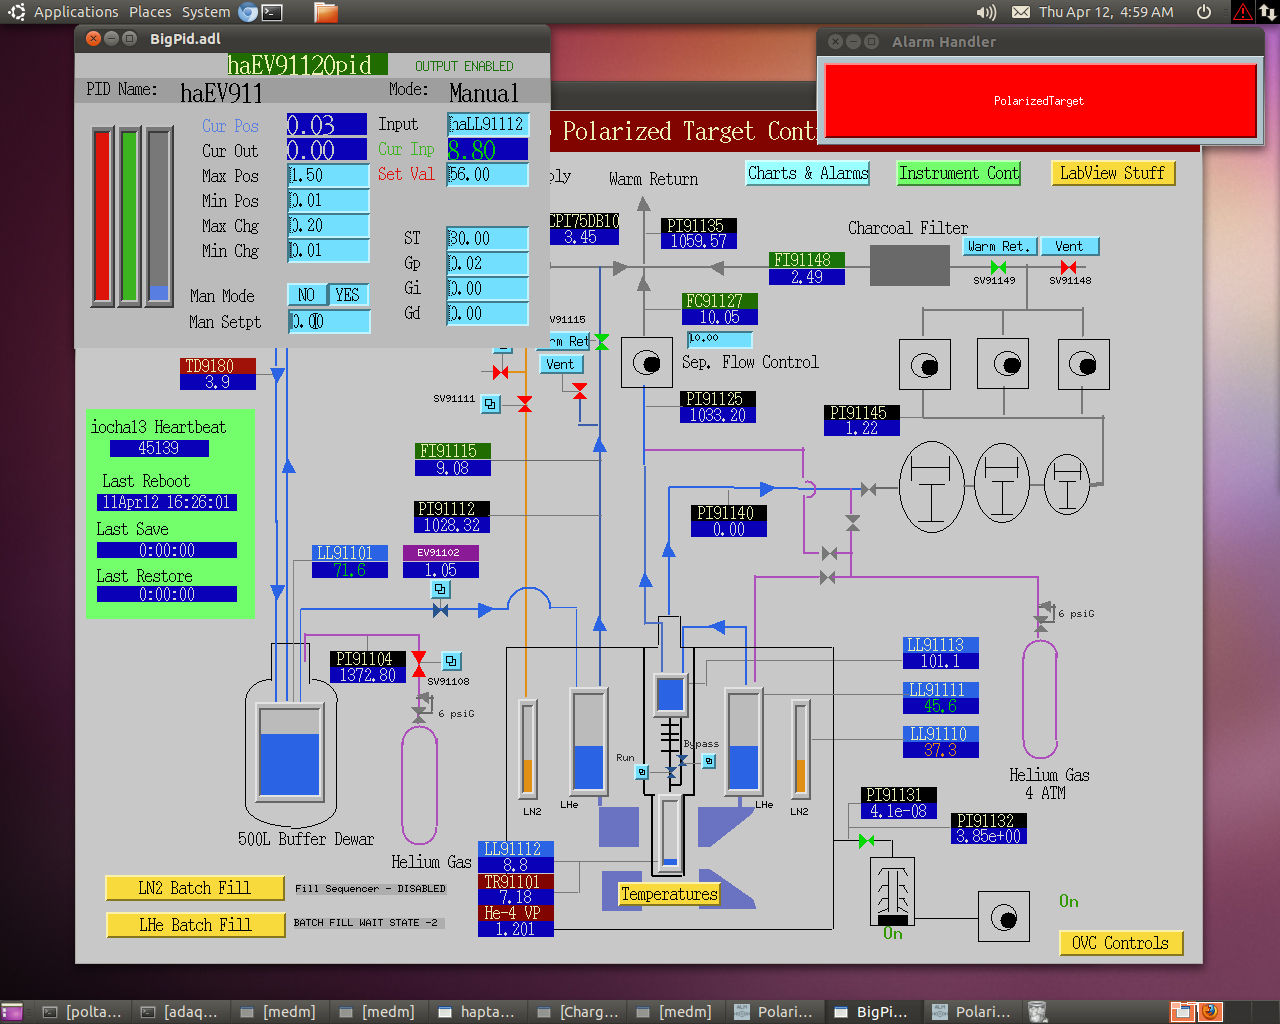Click the pump symbol beside OVC Controls

point(1003,916)
